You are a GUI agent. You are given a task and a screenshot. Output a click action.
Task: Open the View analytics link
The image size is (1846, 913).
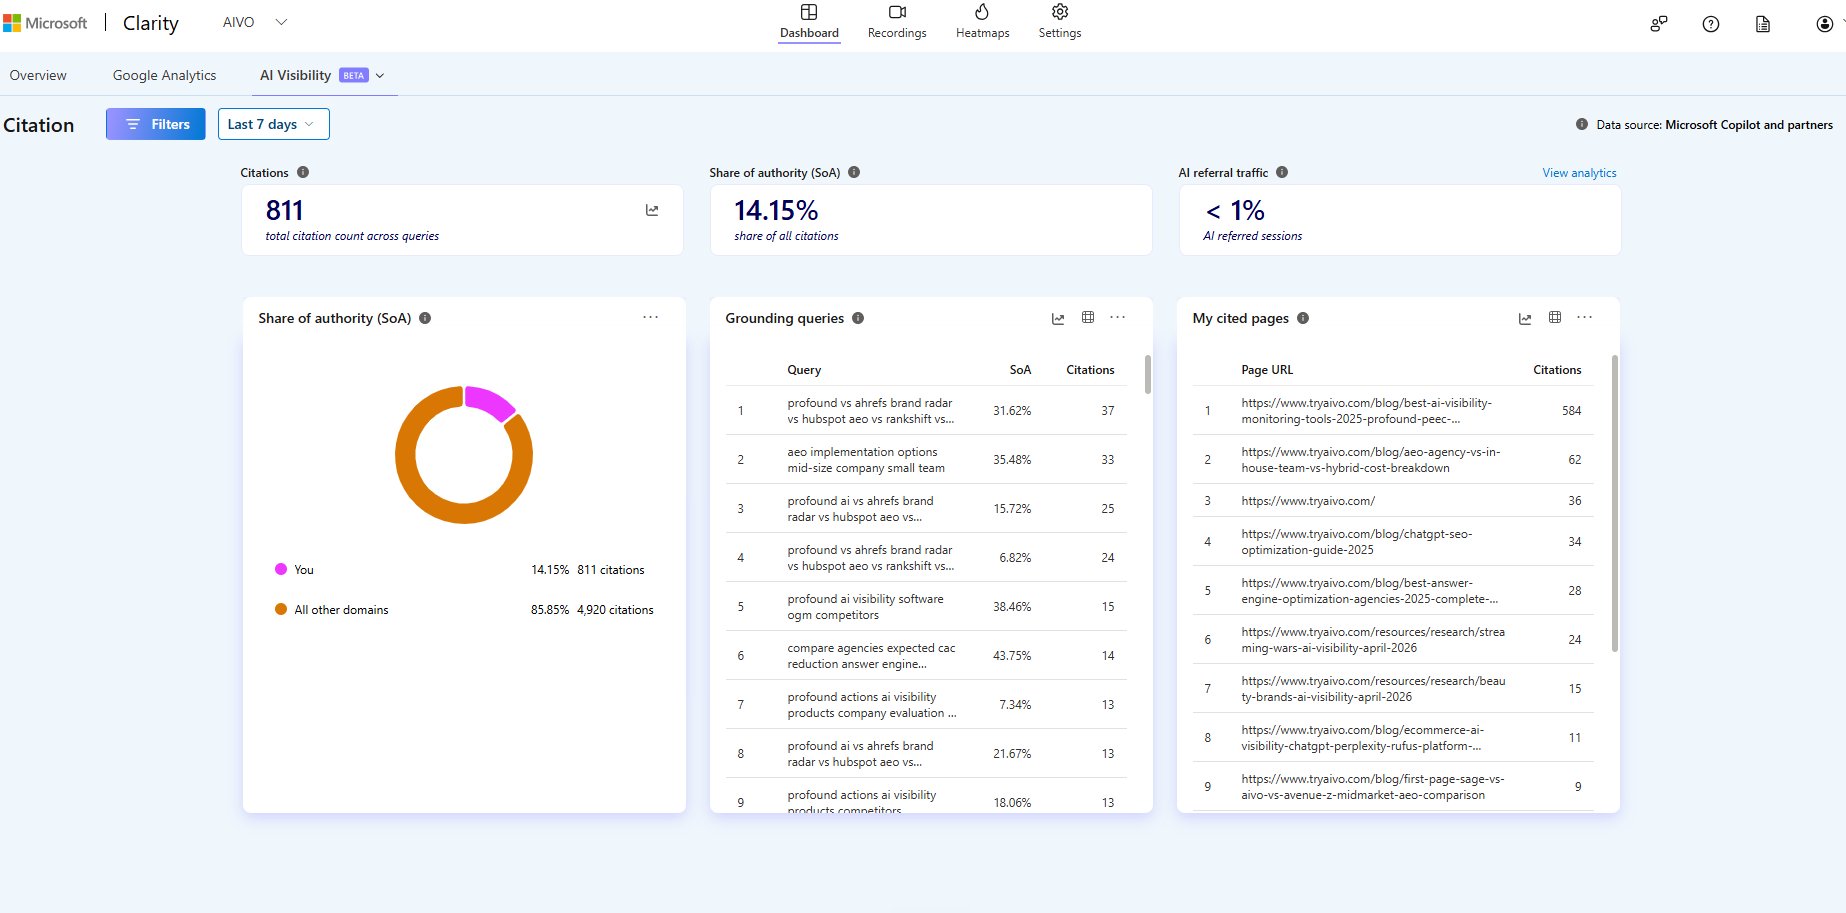(1579, 173)
